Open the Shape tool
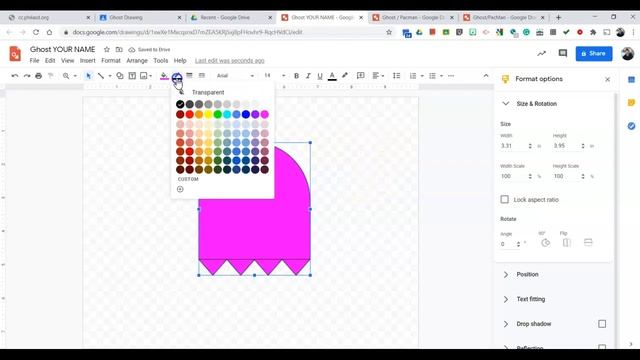Viewport: 640px width, 360px height. pos(120,76)
